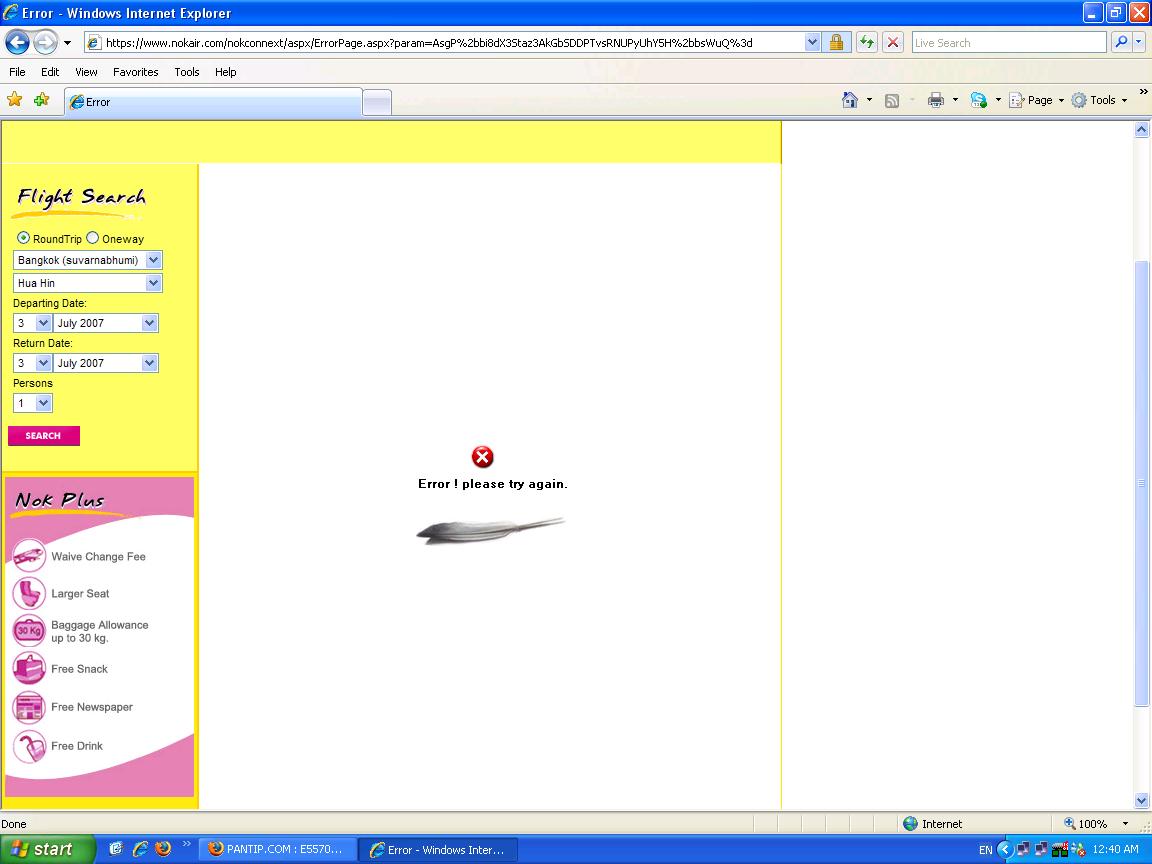Click the Free Drink icon
The height and width of the screenshot is (864, 1152).
click(29, 746)
